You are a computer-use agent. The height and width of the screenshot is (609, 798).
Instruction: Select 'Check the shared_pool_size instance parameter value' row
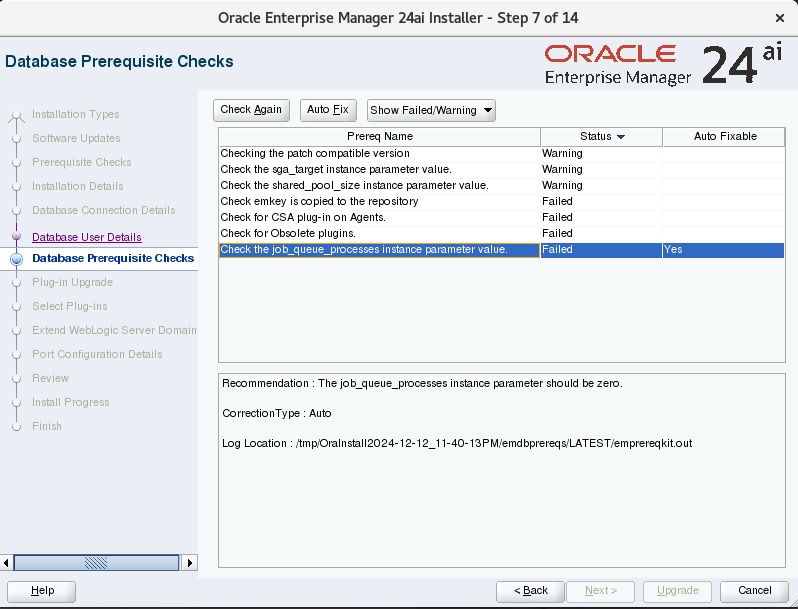click(501, 186)
